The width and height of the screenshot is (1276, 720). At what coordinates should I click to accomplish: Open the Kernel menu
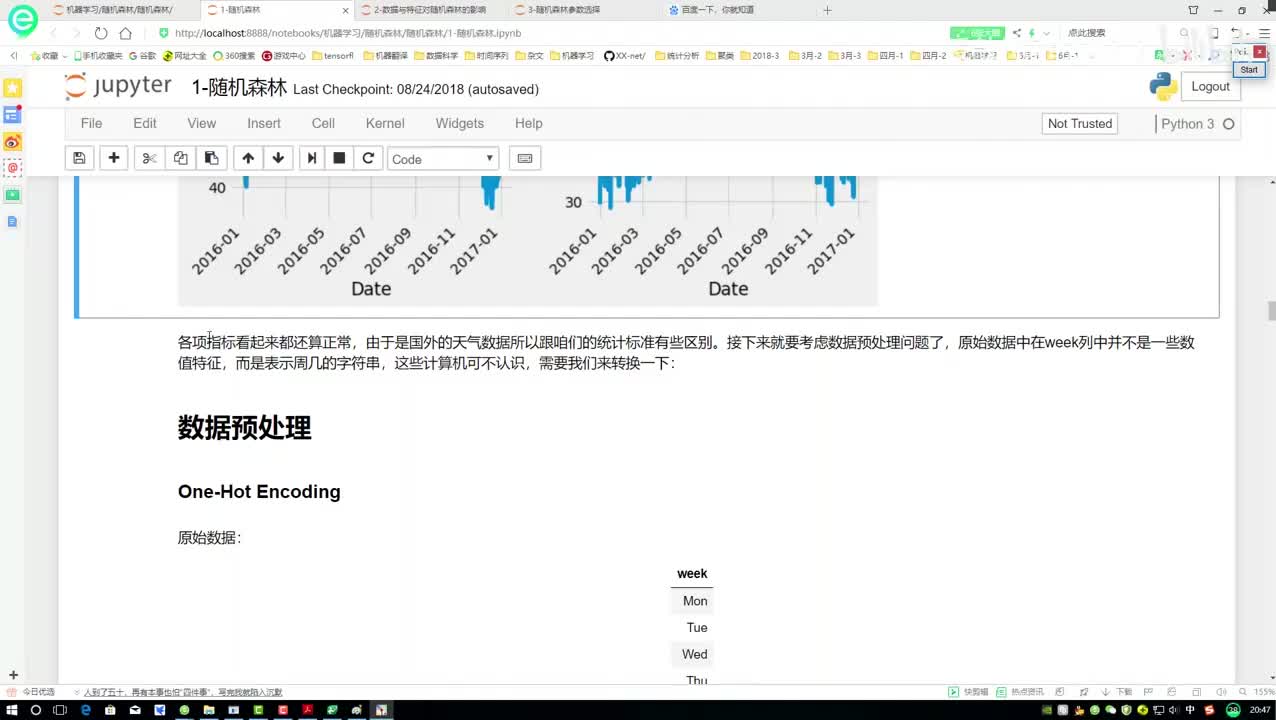click(x=385, y=123)
